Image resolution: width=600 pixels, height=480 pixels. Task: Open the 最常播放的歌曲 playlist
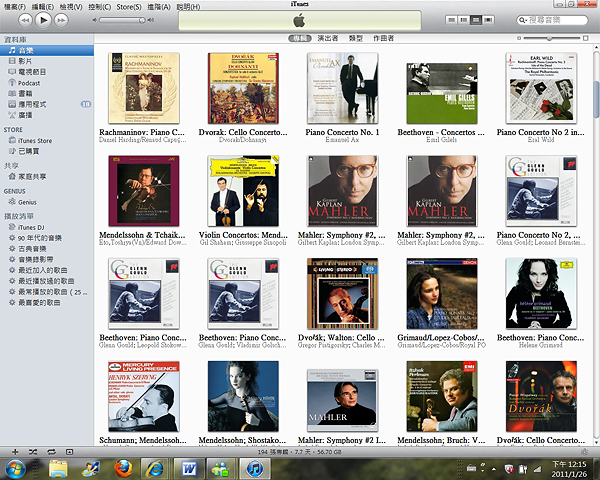click(47, 292)
